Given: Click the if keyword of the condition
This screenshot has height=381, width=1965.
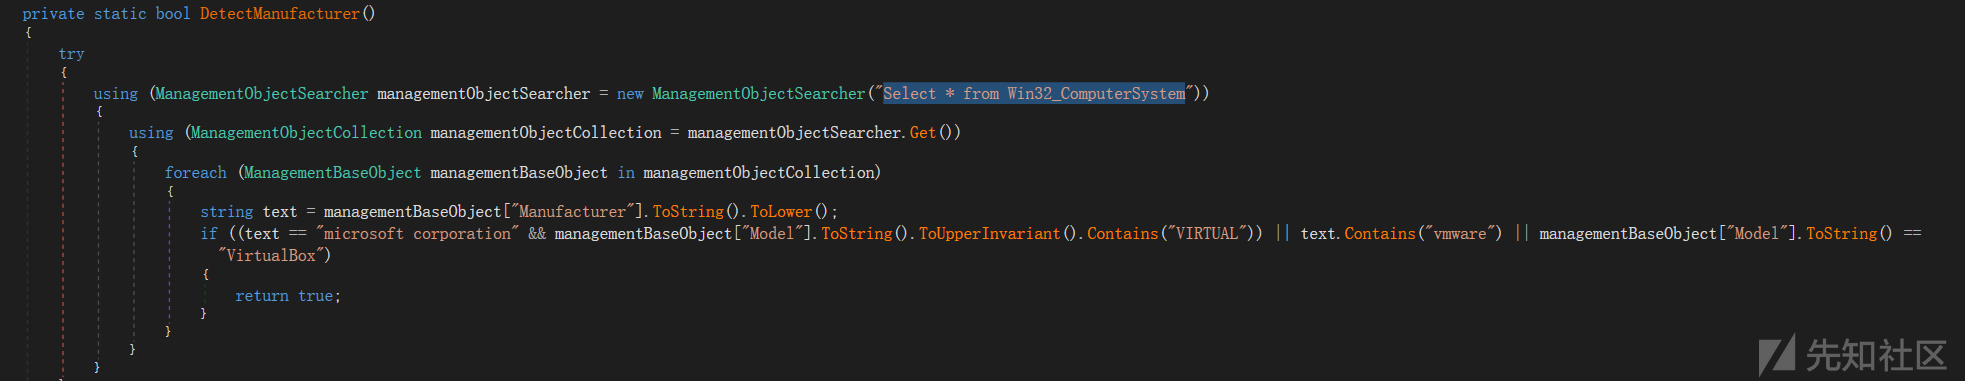Looking at the screenshot, I should [x=209, y=233].
